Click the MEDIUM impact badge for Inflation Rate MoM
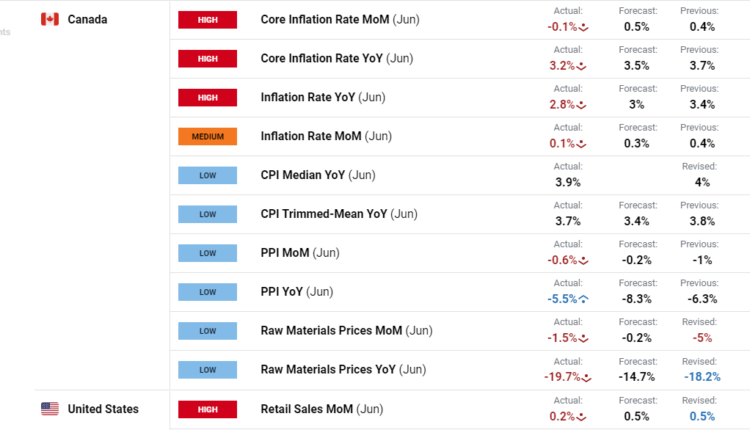The width and height of the screenshot is (750, 430). 207,137
